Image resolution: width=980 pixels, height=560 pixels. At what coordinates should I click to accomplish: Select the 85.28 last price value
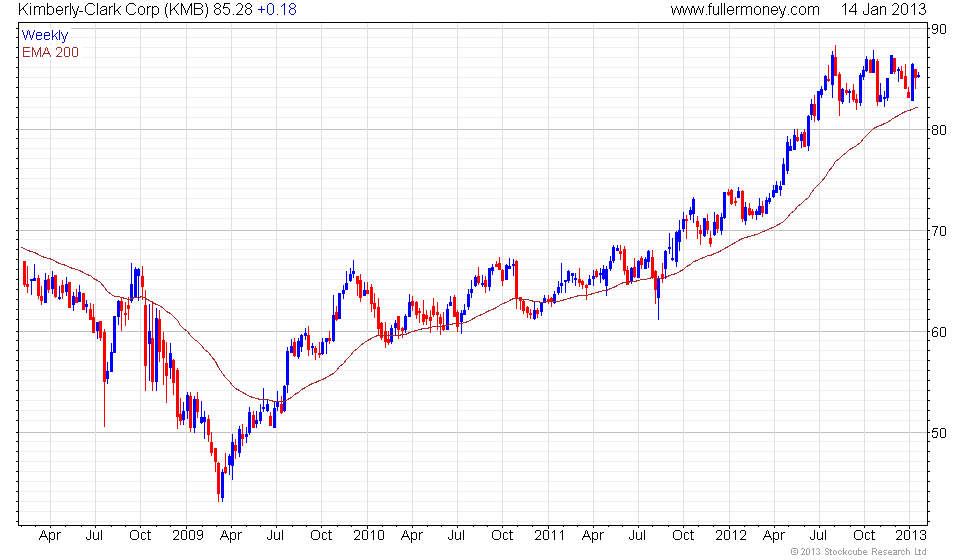tap(232, 10)
